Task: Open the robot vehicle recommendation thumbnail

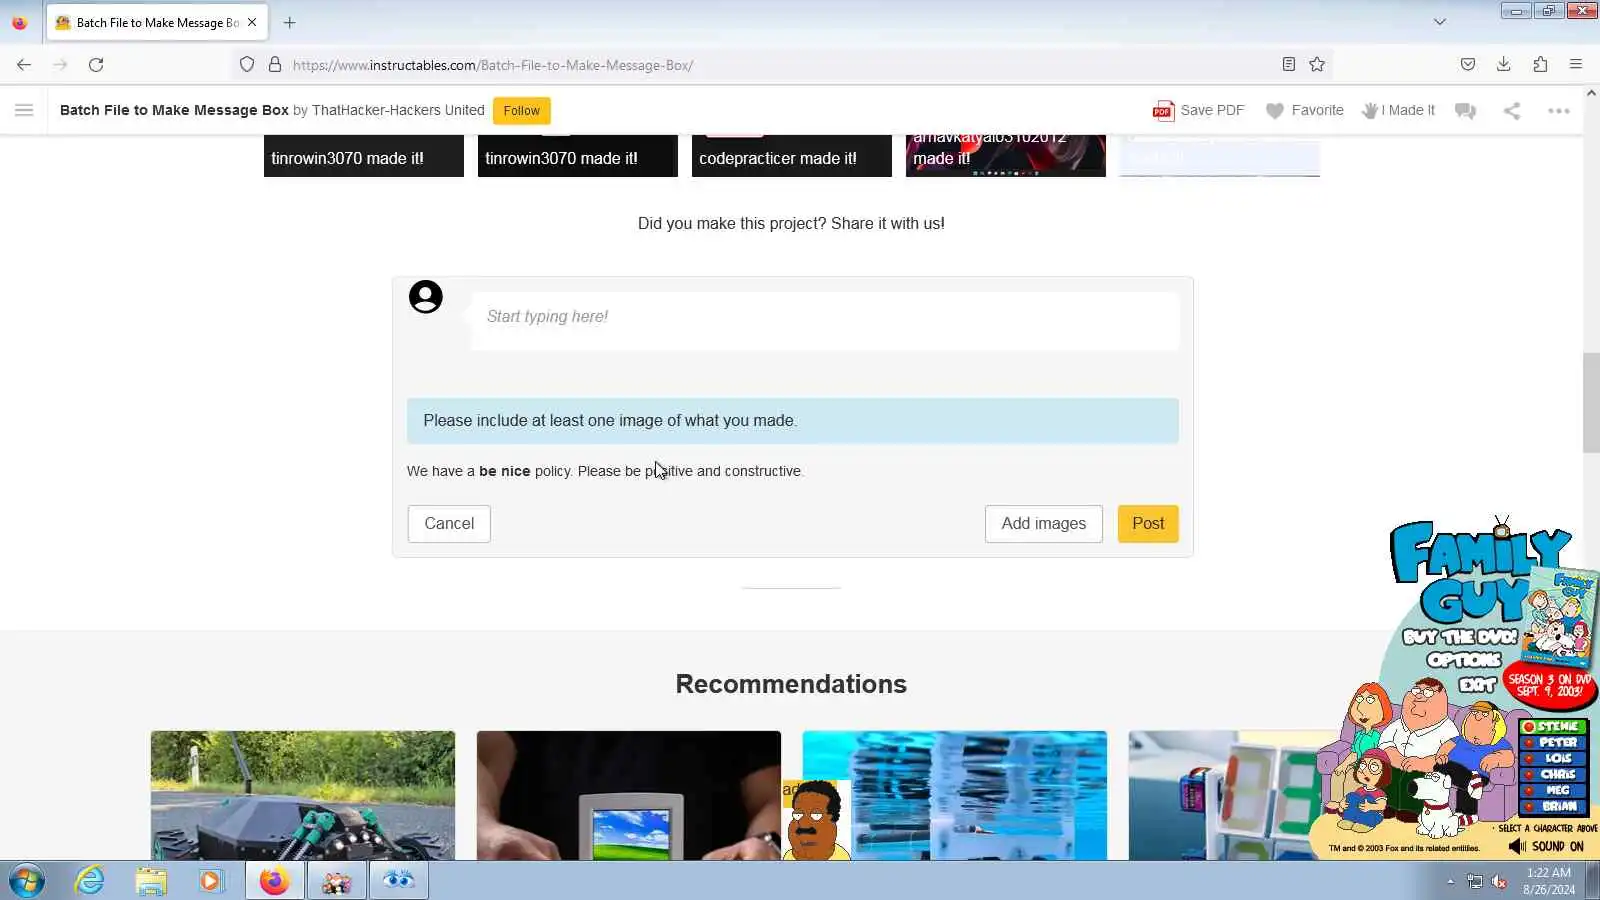Action: click(303, 796)
